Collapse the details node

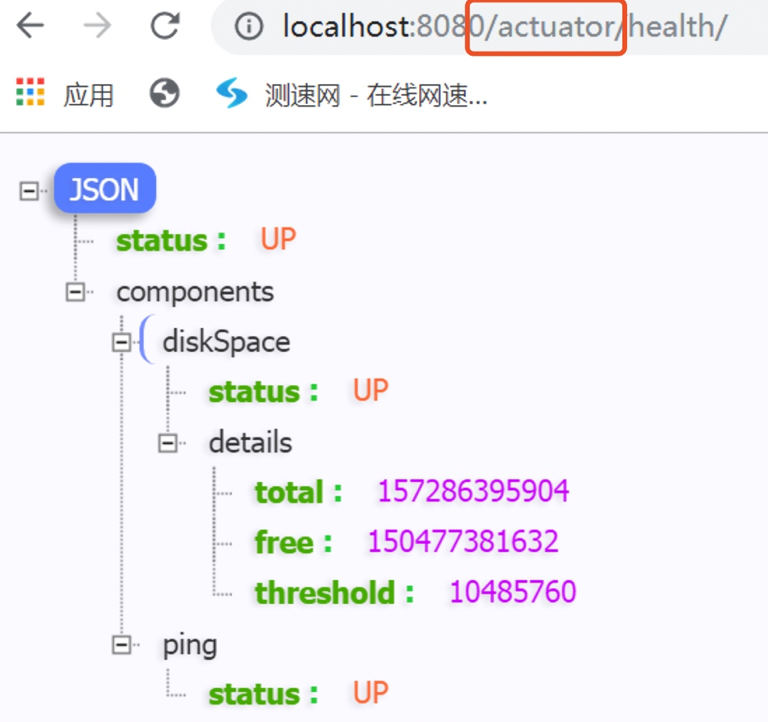pos(168,443)
